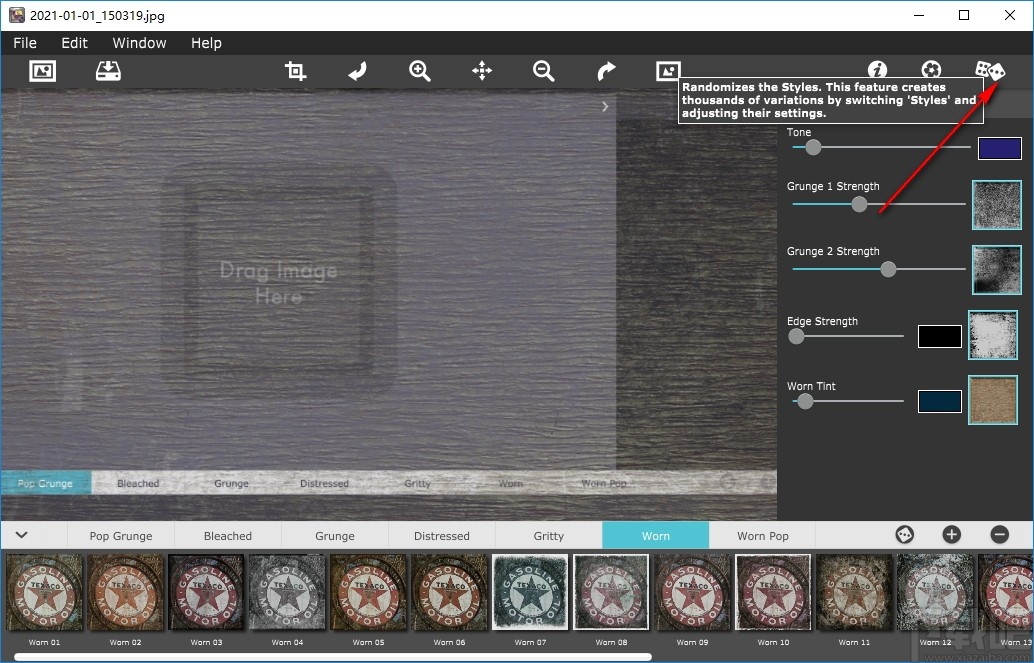Click the remove preset minus button
1034x663 pixels.
(x=999, y=535)
